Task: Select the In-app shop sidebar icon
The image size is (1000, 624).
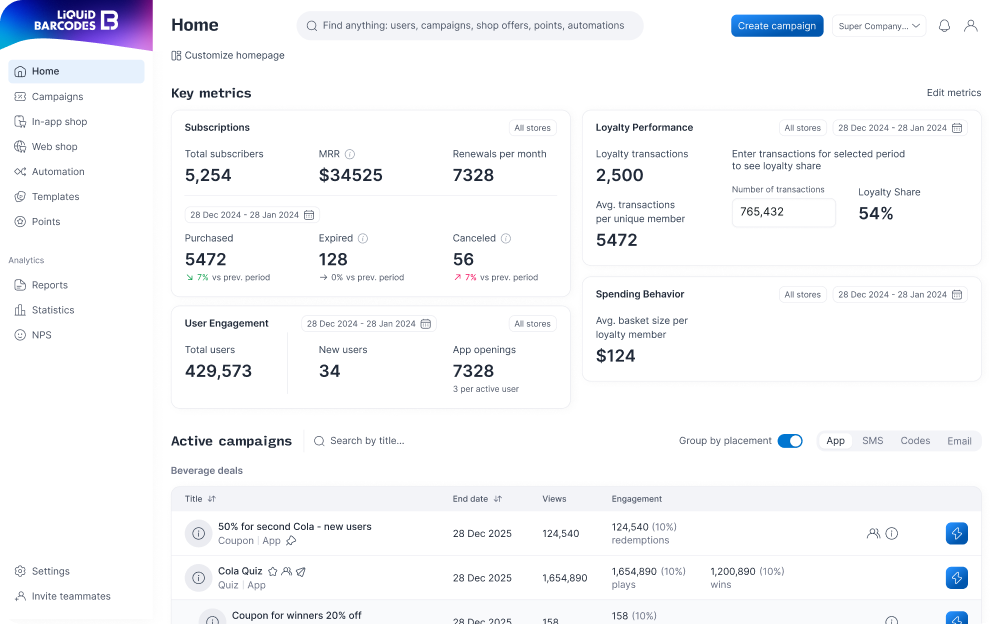Action: [20, 121]
